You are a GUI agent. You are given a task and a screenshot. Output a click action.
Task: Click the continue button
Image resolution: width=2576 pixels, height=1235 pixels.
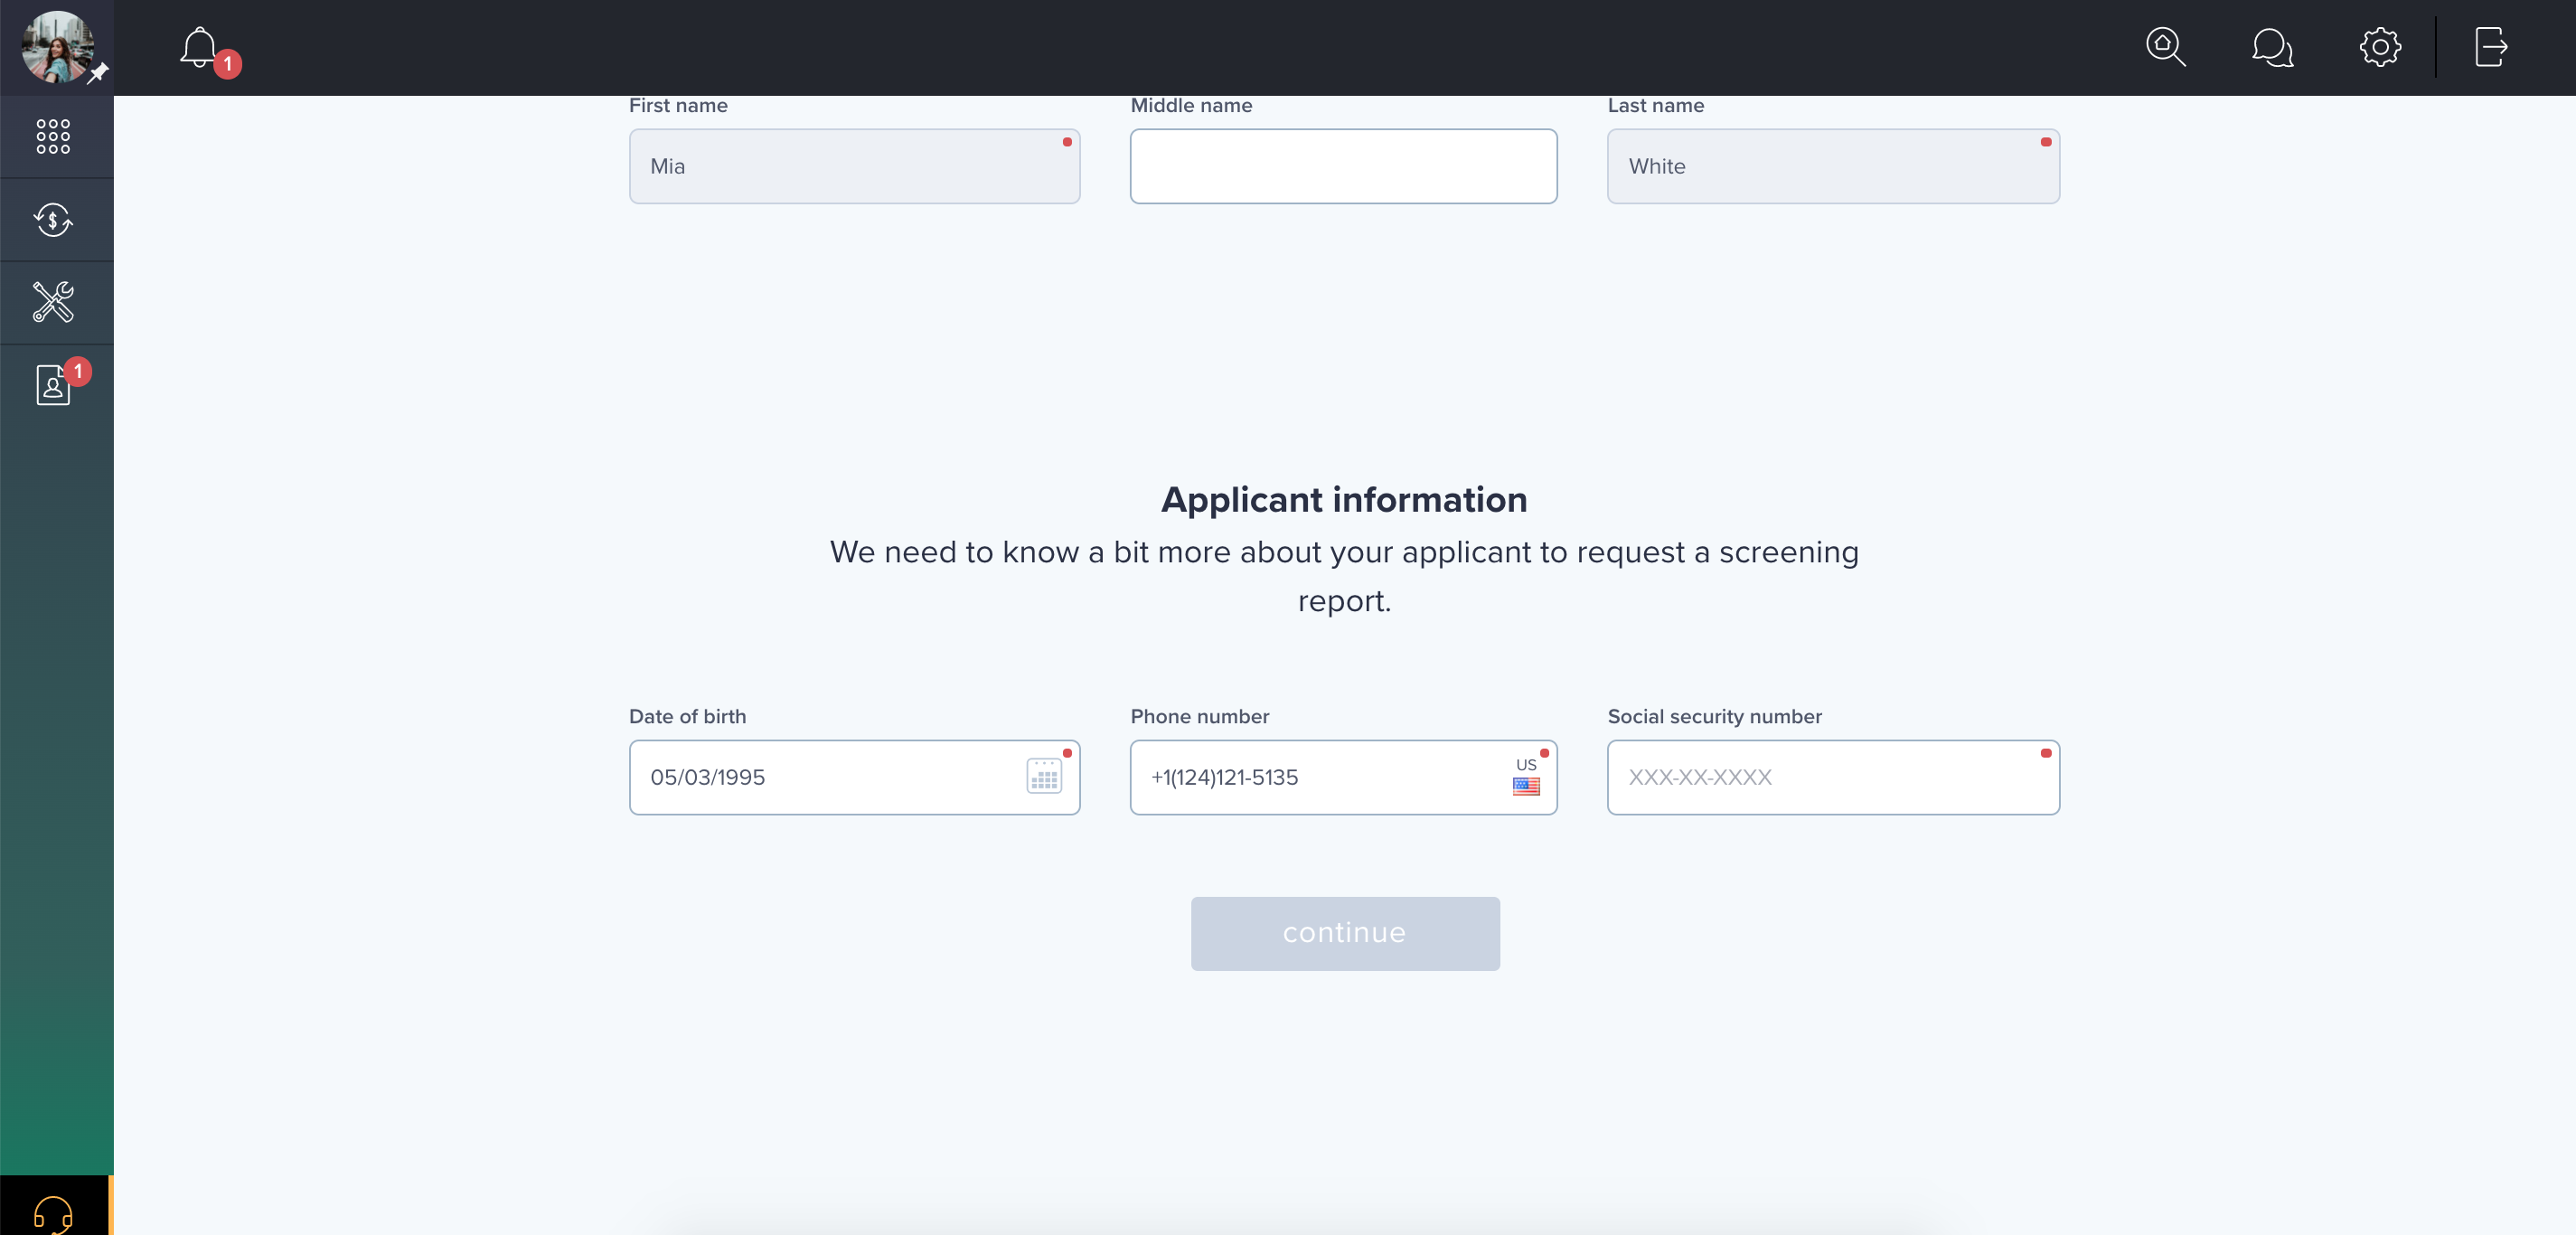click(1344, 933)
